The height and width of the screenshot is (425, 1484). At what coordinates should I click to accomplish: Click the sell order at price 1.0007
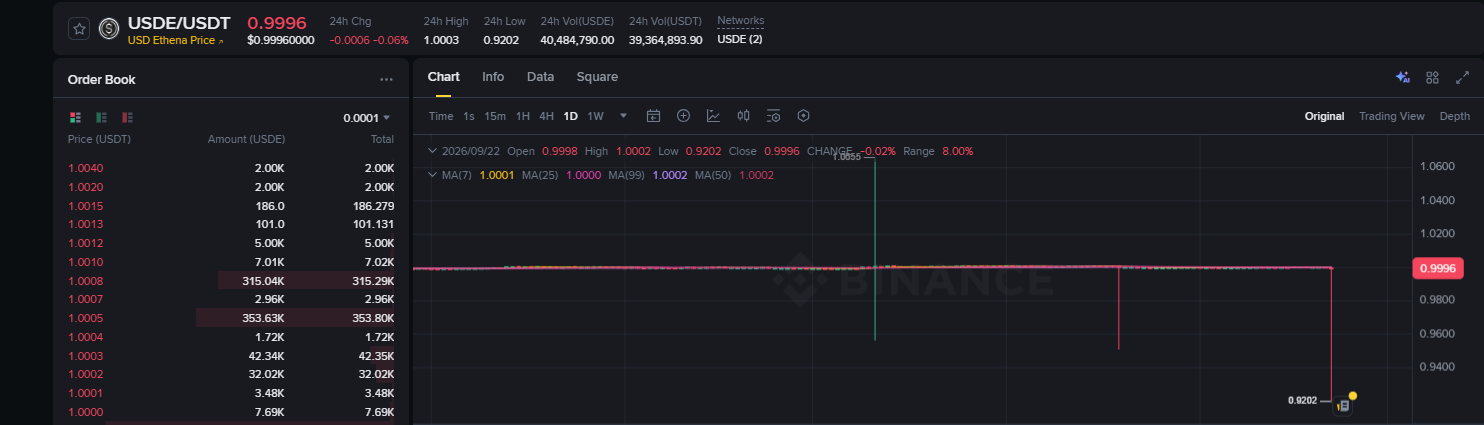(231, 299)
